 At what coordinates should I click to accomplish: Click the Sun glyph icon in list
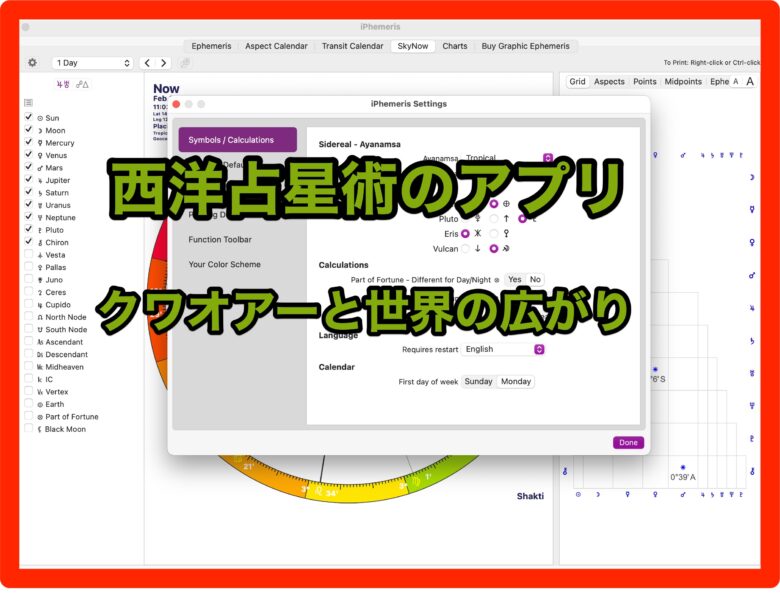40,118
